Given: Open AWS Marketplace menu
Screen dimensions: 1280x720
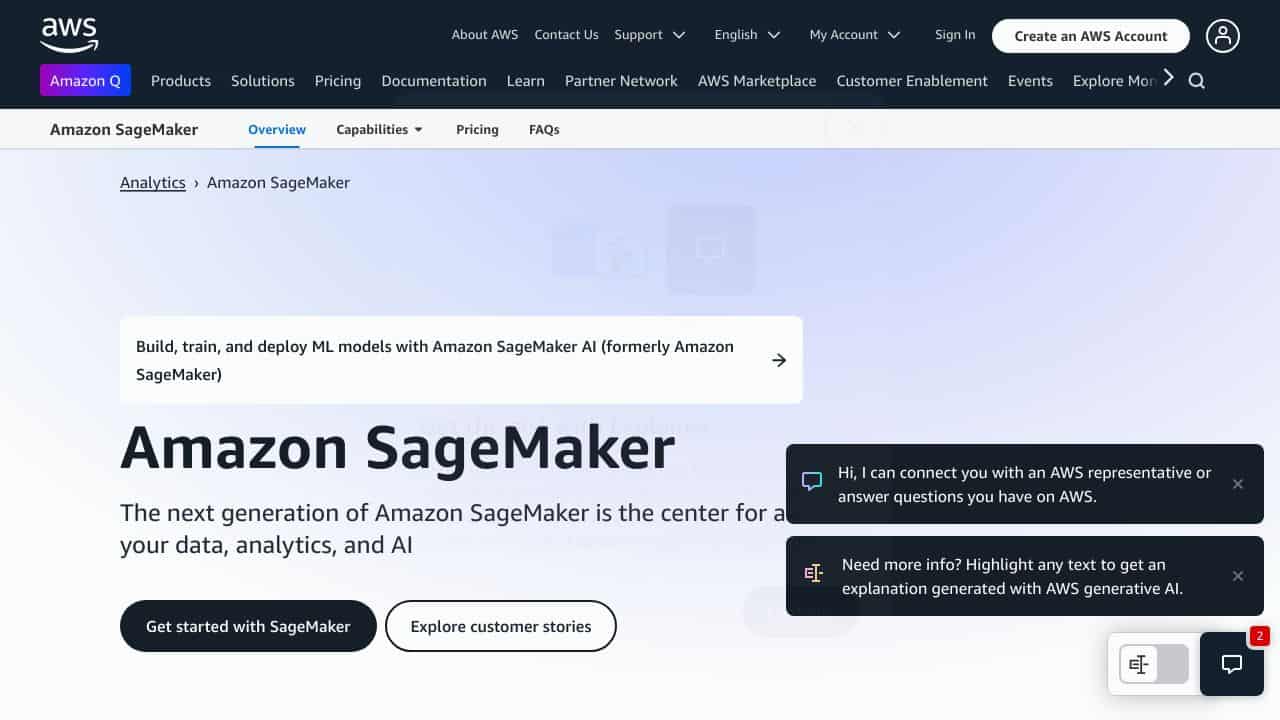Looking at the screenshot, I should (x=757, y=81).
